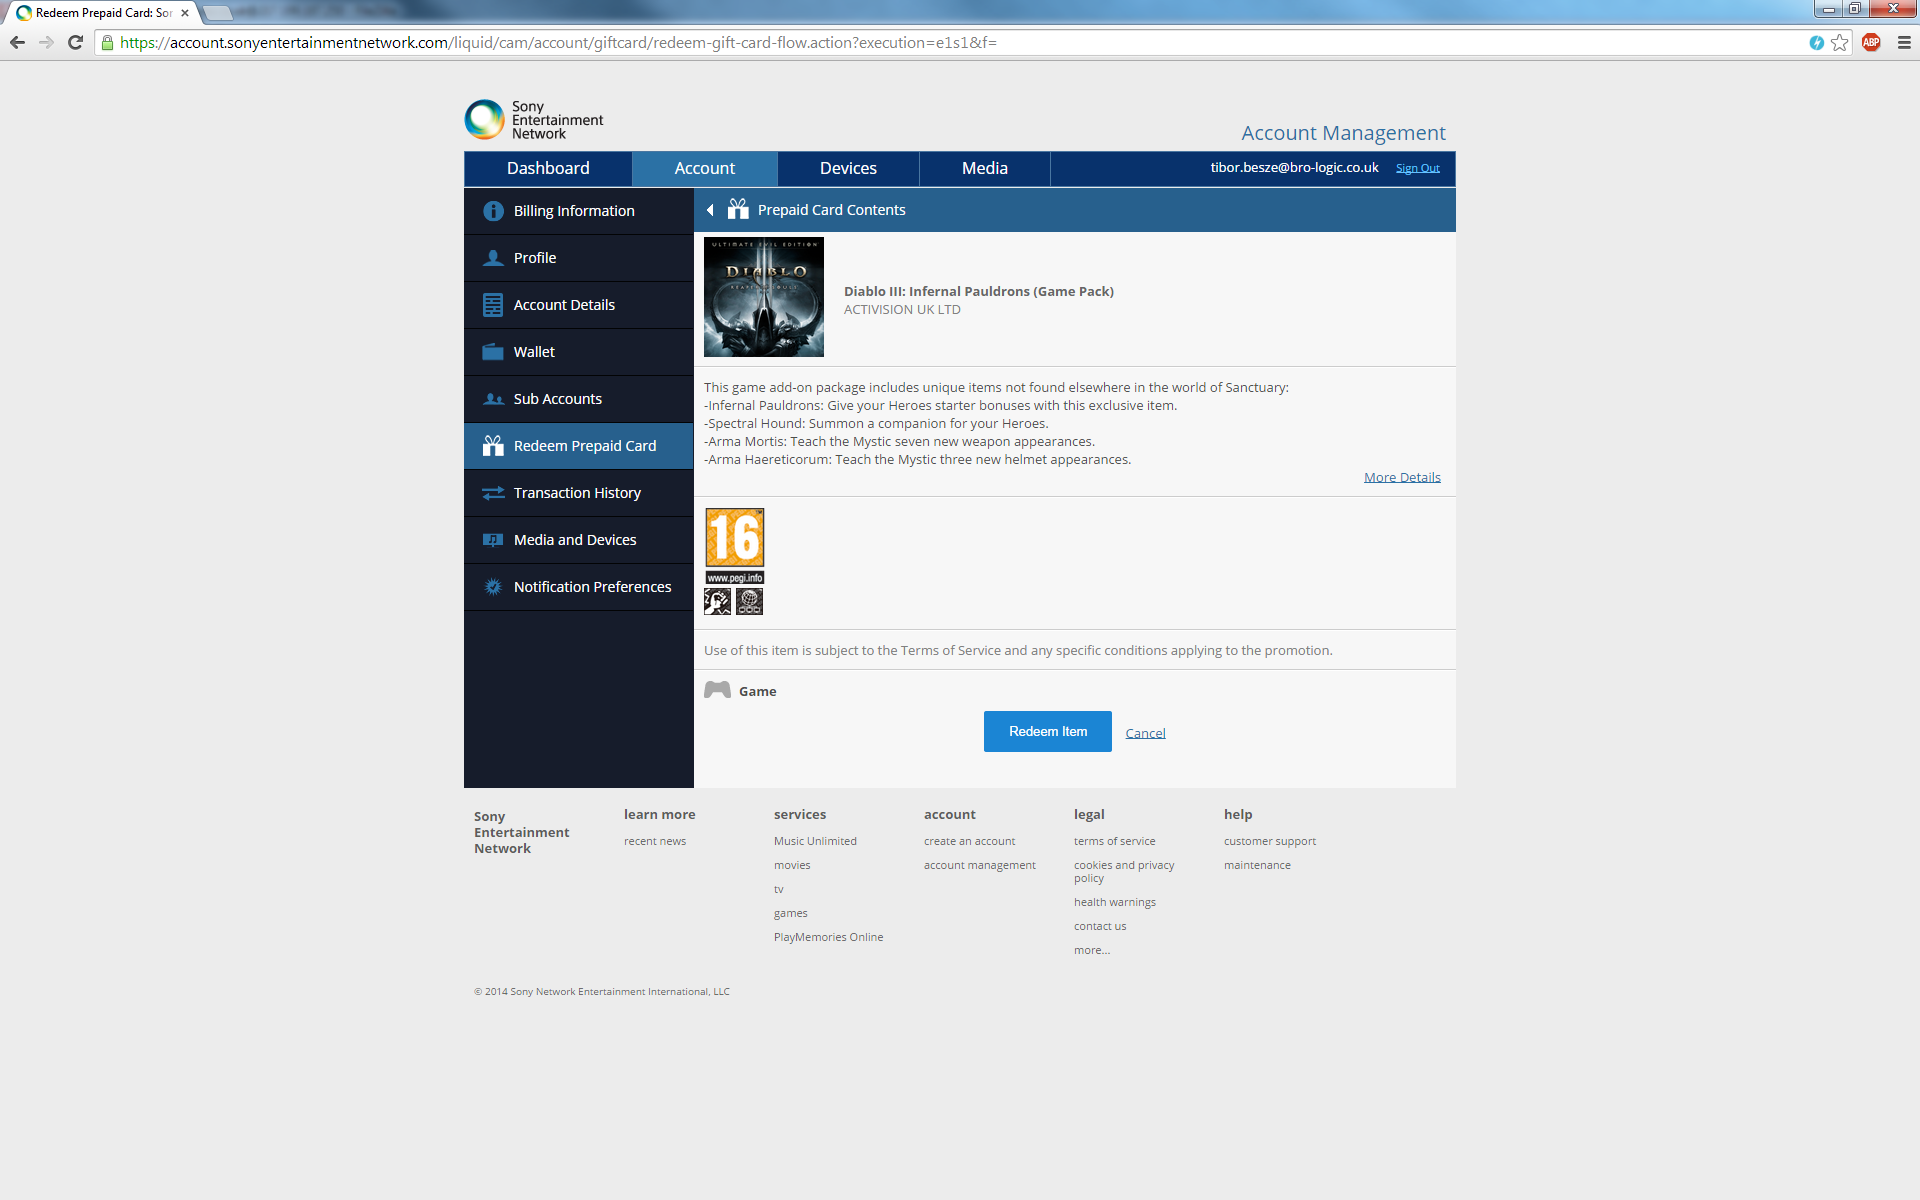This screenshot has height=1200, width=1920.
Task: Open Media and Devices in sidebar
Action: (x=579, y=540)
